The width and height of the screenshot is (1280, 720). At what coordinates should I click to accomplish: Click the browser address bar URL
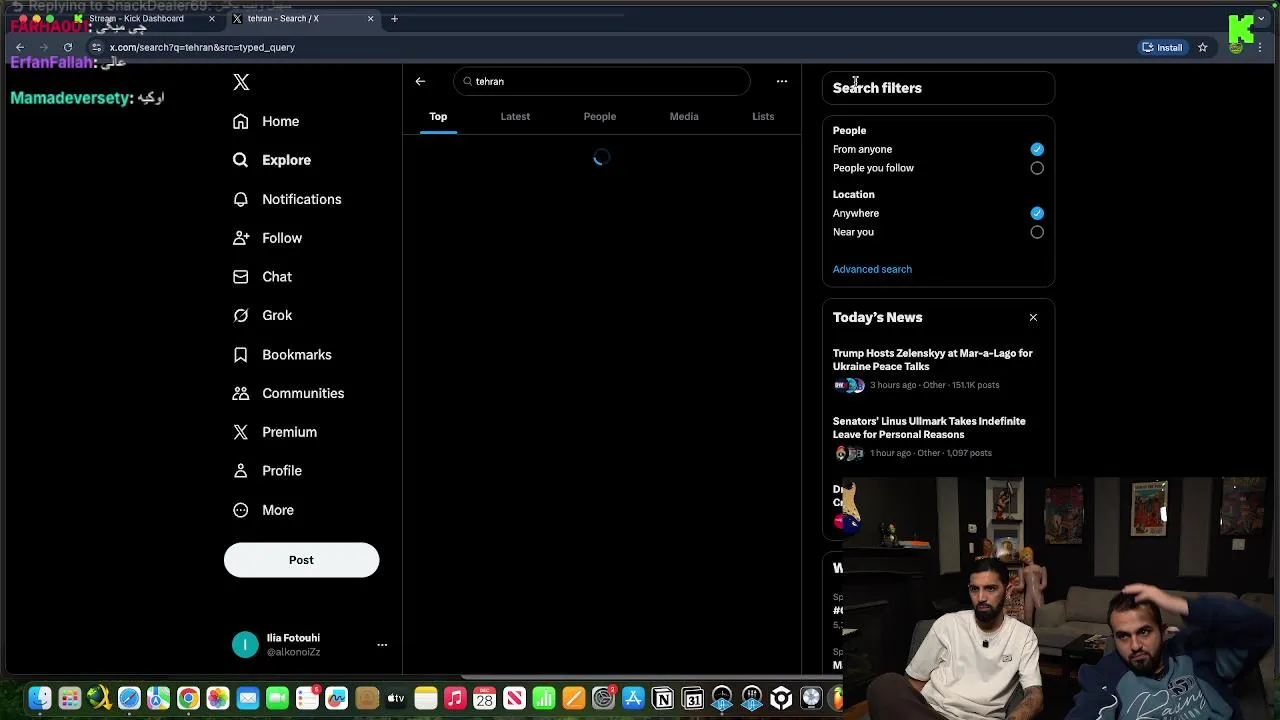pos(202,47)
